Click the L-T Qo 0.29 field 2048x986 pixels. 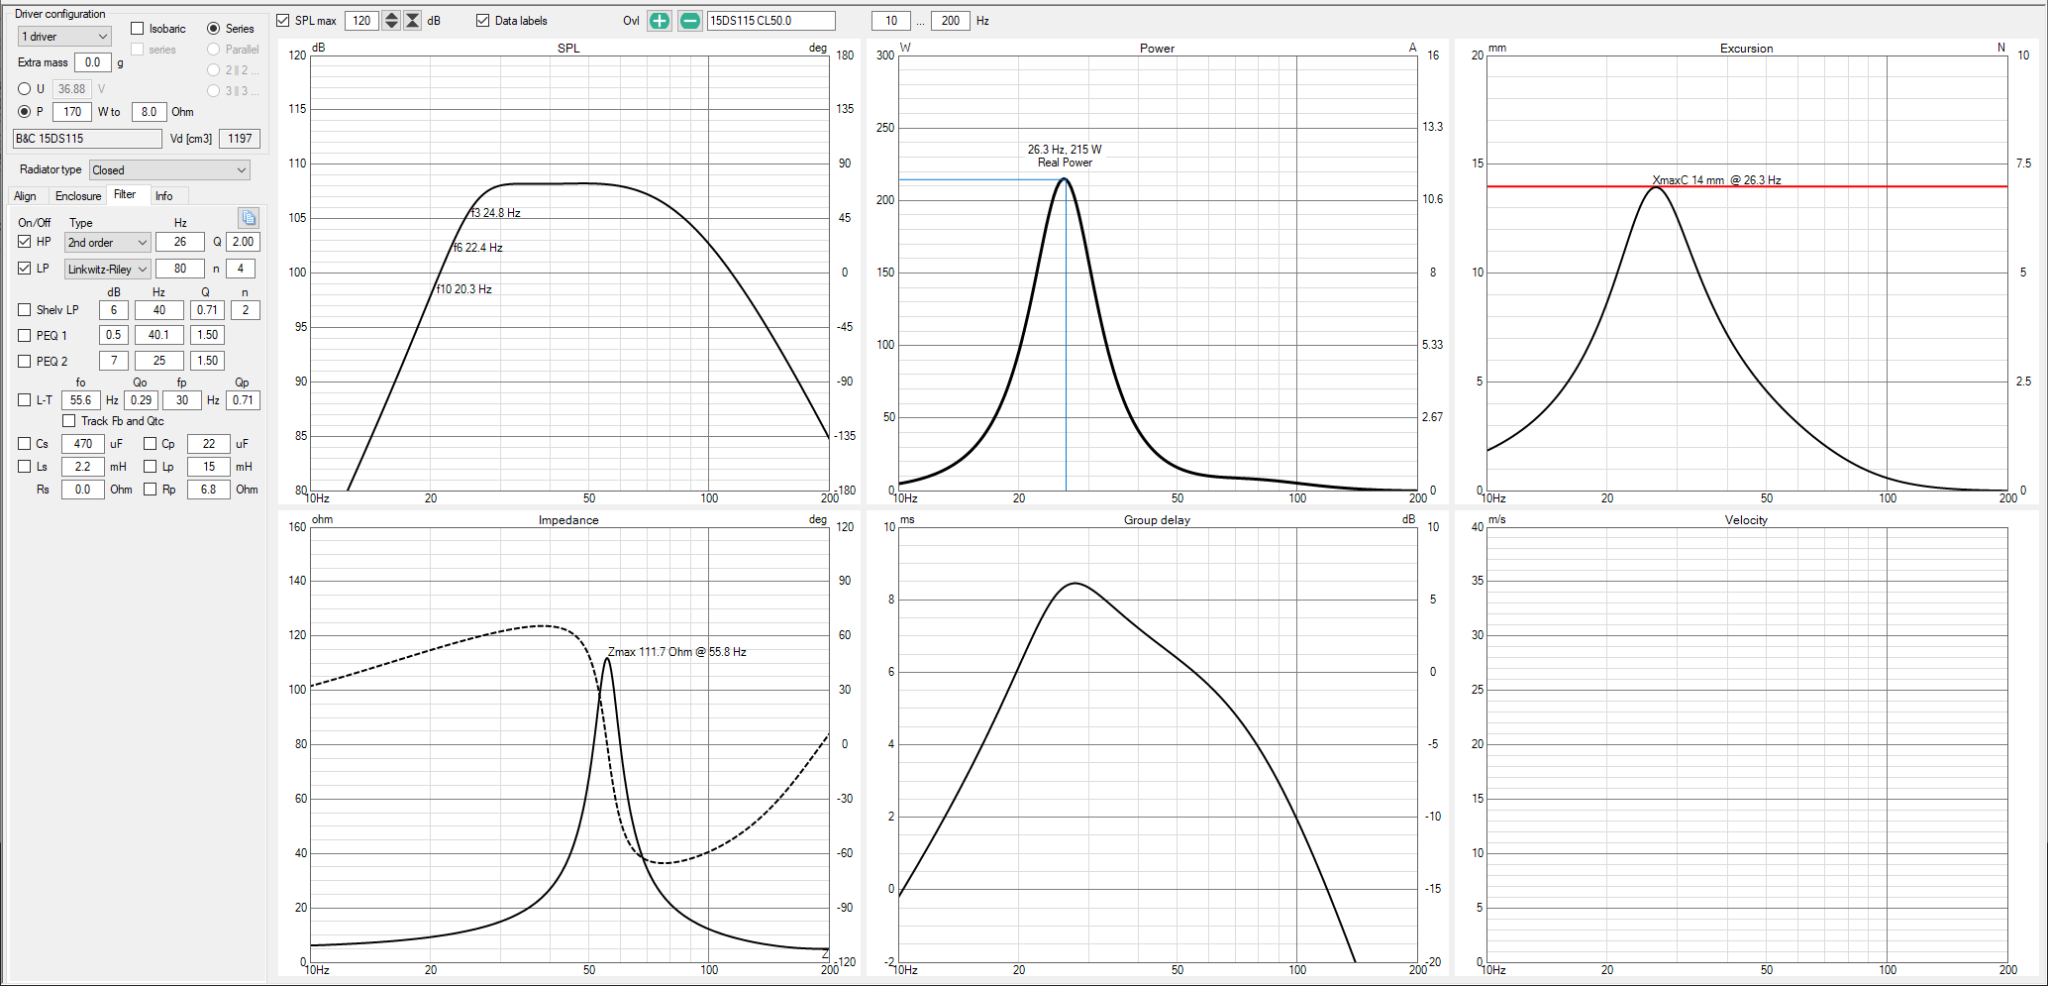pyautogui.click(x=141, y=400)
